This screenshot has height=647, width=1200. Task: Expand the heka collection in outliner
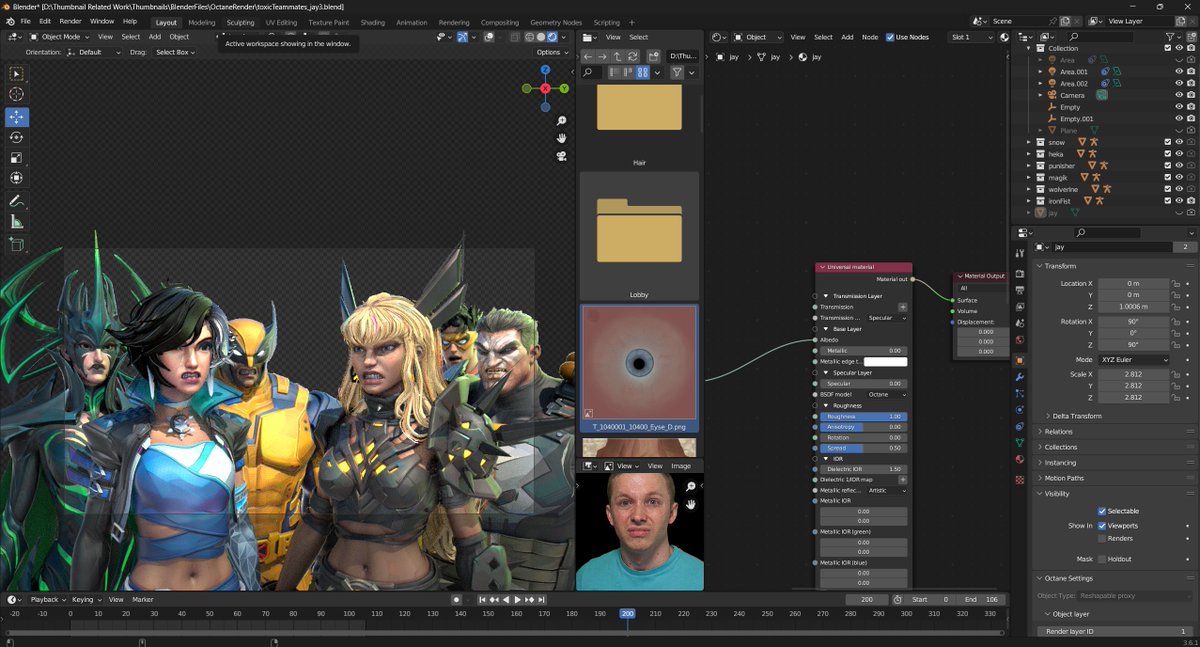(x=1028, y=154)
